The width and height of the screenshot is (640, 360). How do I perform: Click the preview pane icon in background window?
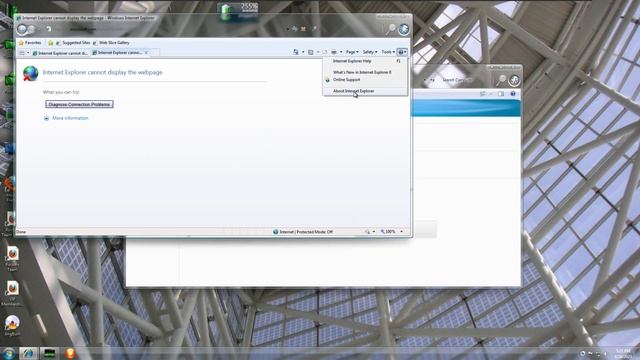tap(501, 94)
